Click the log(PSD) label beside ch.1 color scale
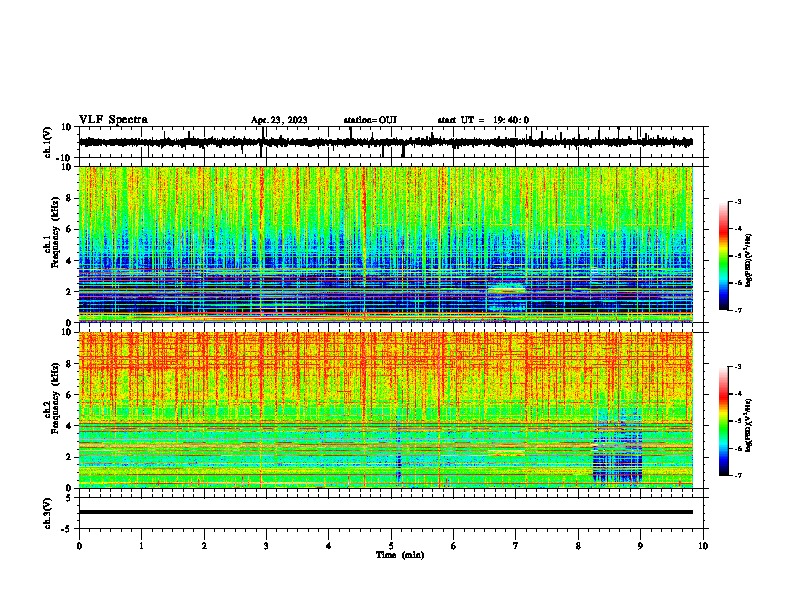 (749, 261)
